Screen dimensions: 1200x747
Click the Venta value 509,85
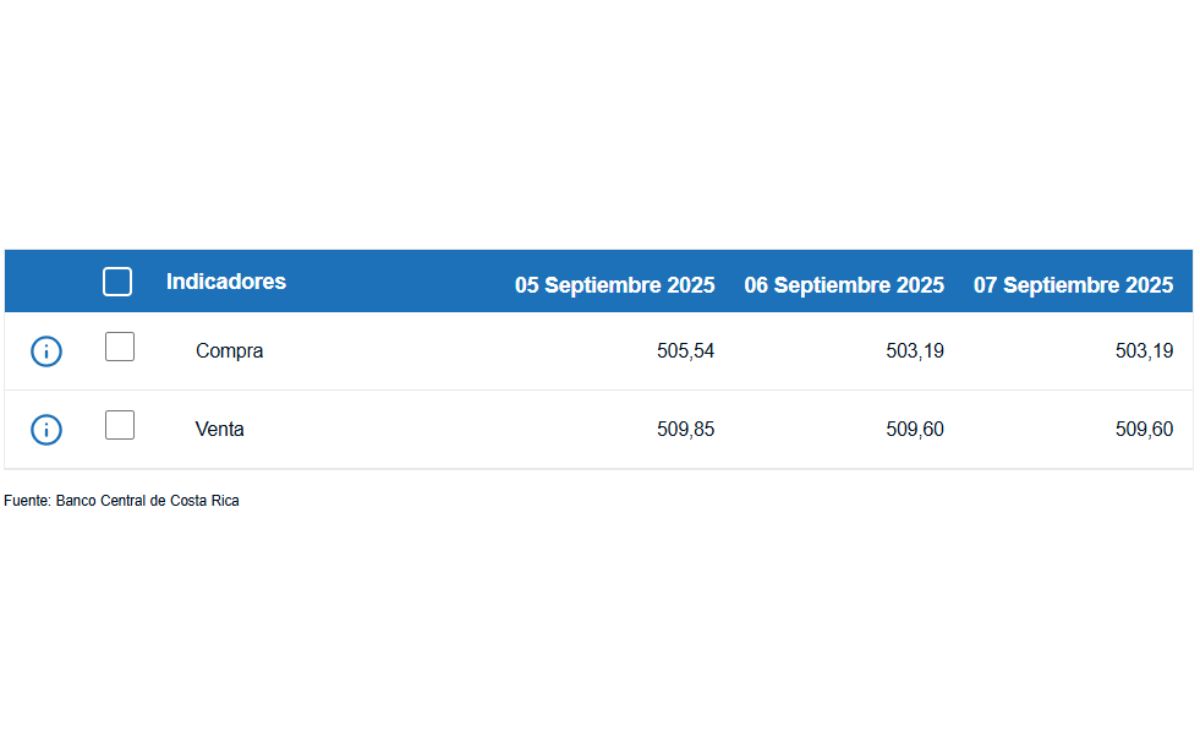click(686, 429)
